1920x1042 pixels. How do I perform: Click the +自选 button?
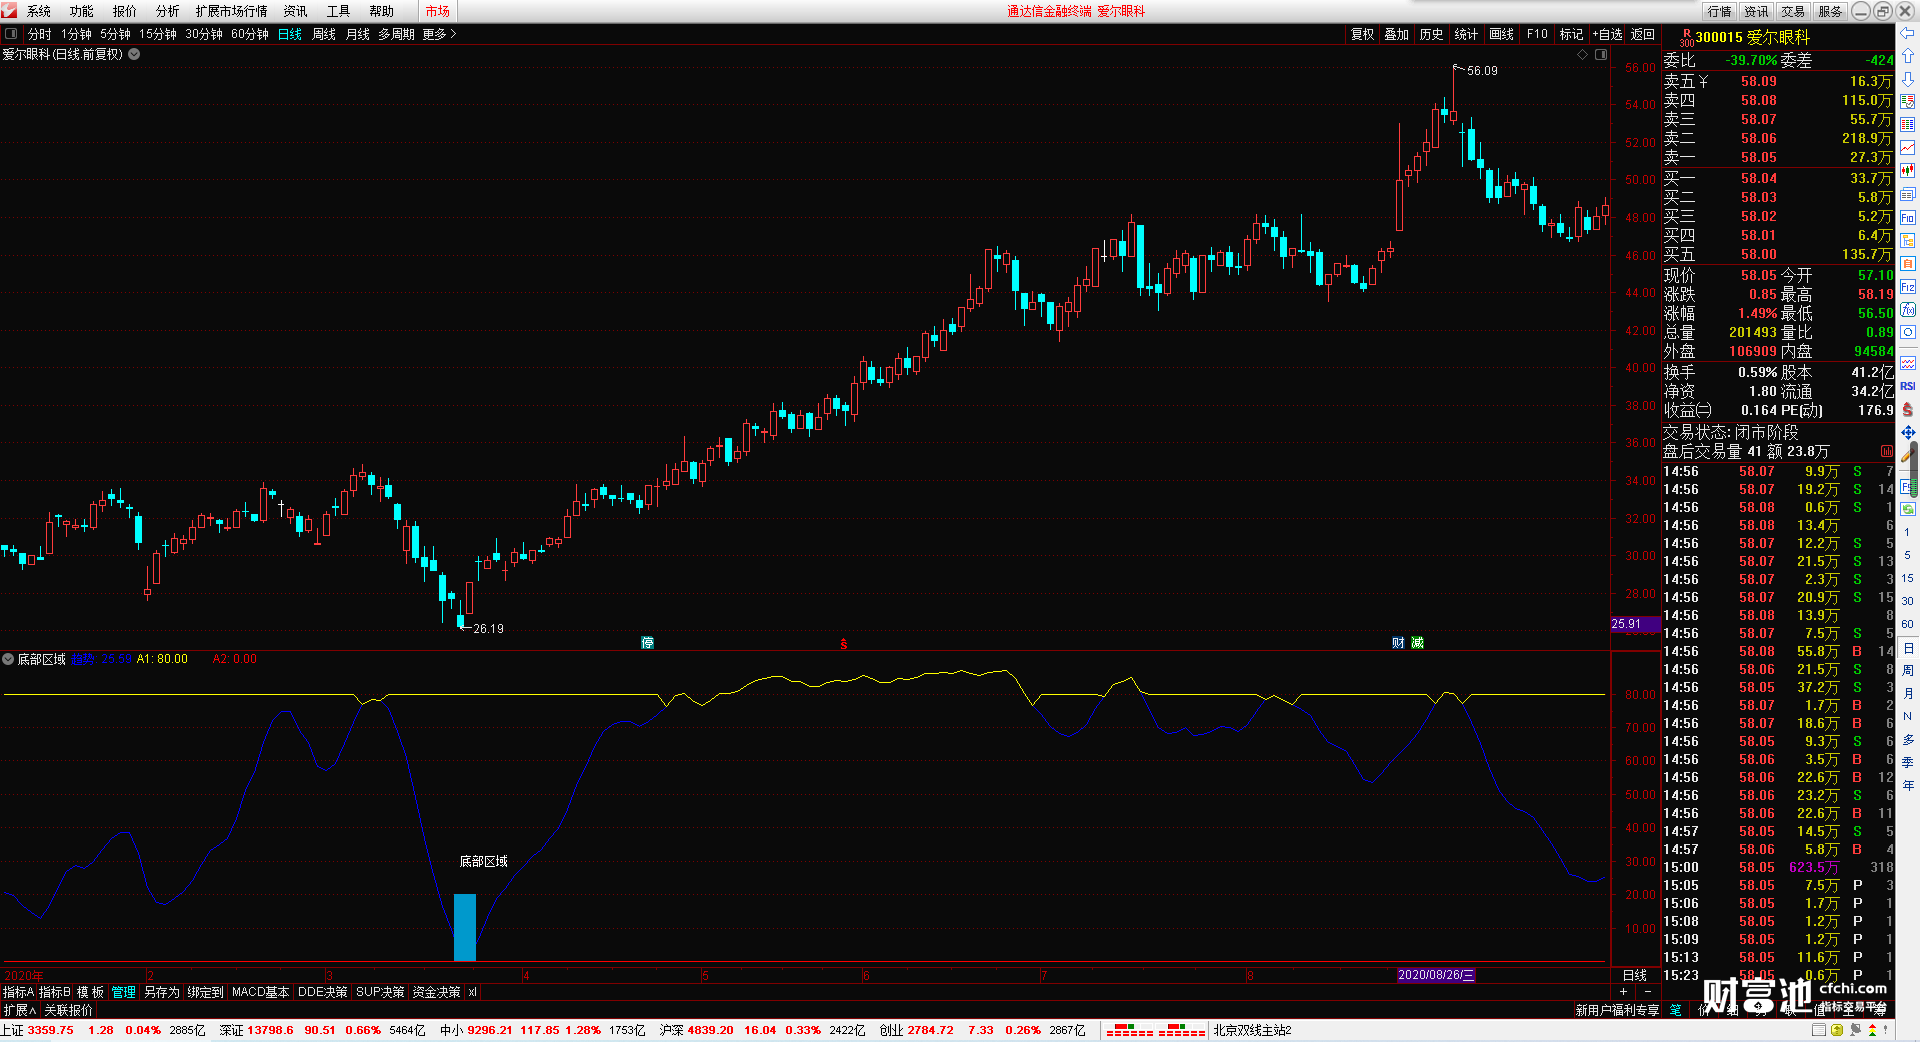click(x=1608, y=34)
